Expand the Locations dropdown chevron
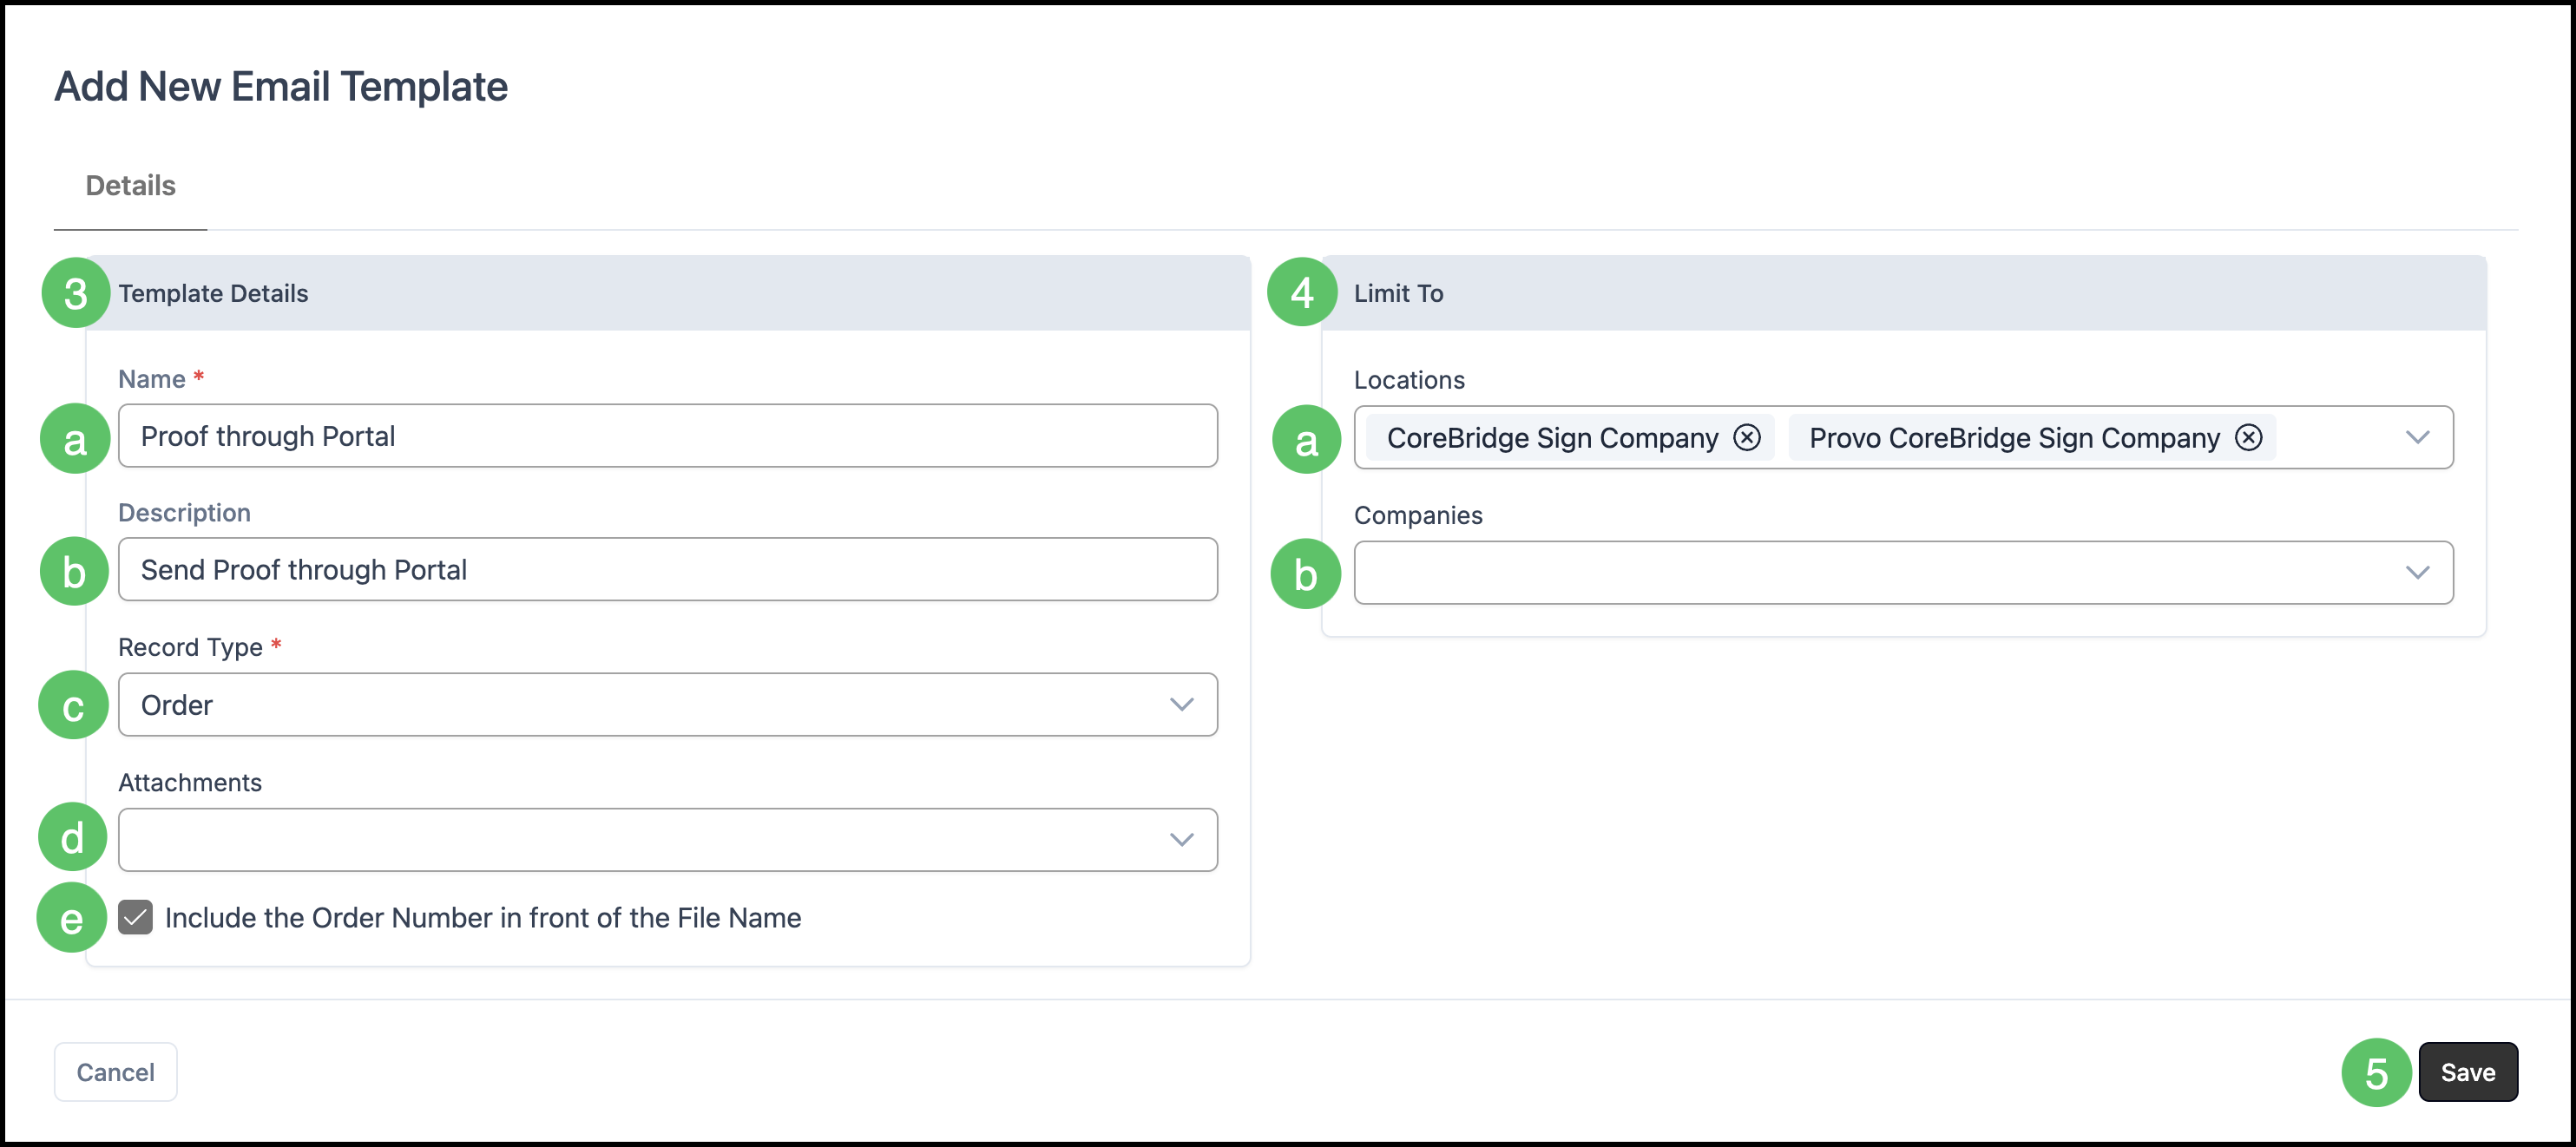This screenshot has height=1147, width=2576. click(x=2417, y=438)
